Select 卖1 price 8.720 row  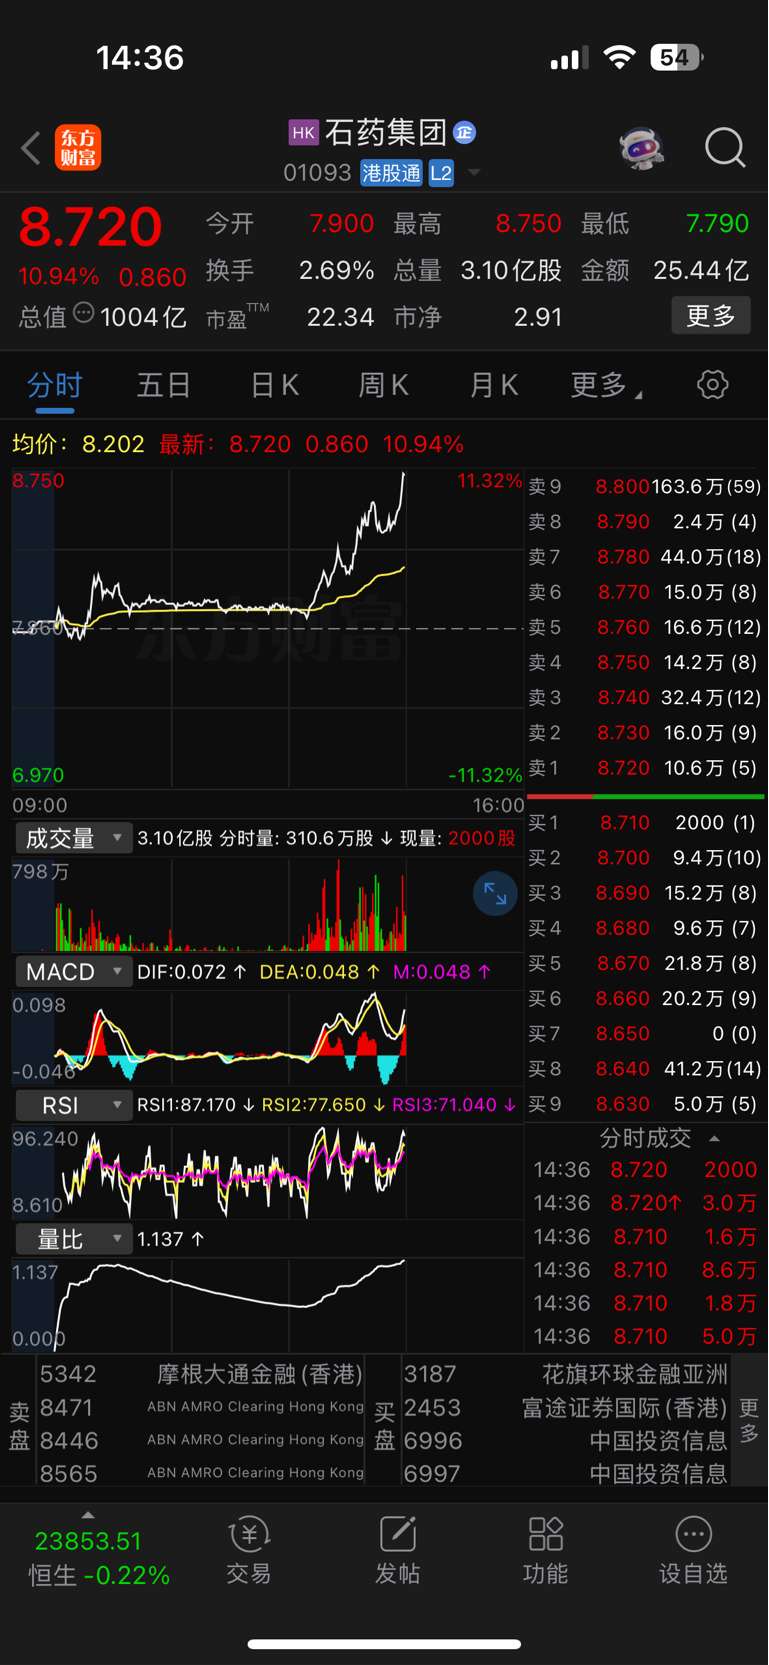coord(645,768)
